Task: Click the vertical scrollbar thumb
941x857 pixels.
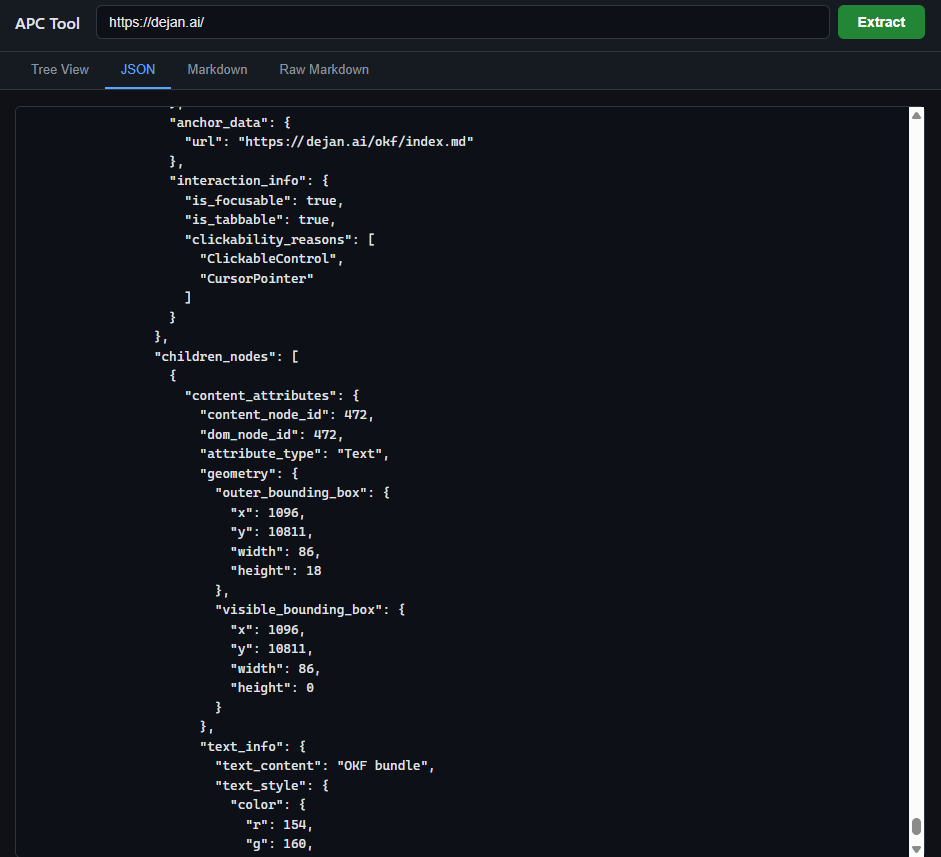Action: [916, 826]
